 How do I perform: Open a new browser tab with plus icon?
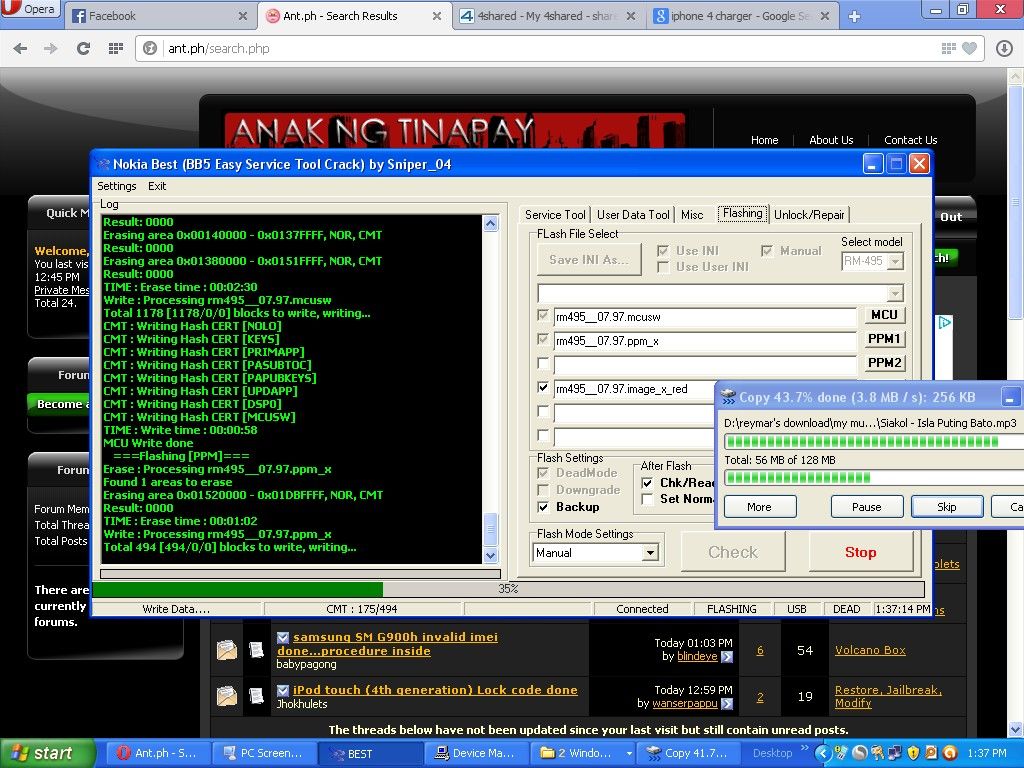tap(854, 16)
